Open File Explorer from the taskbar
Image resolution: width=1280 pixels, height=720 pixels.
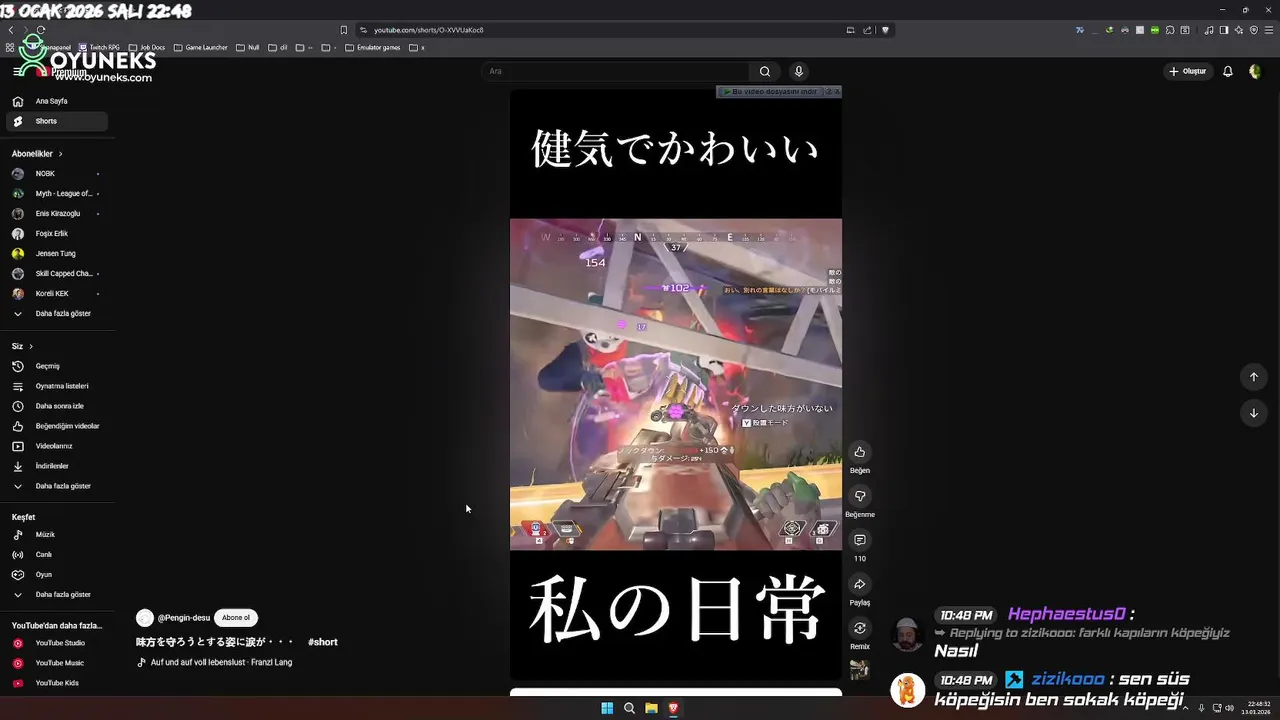coord(651,708)
